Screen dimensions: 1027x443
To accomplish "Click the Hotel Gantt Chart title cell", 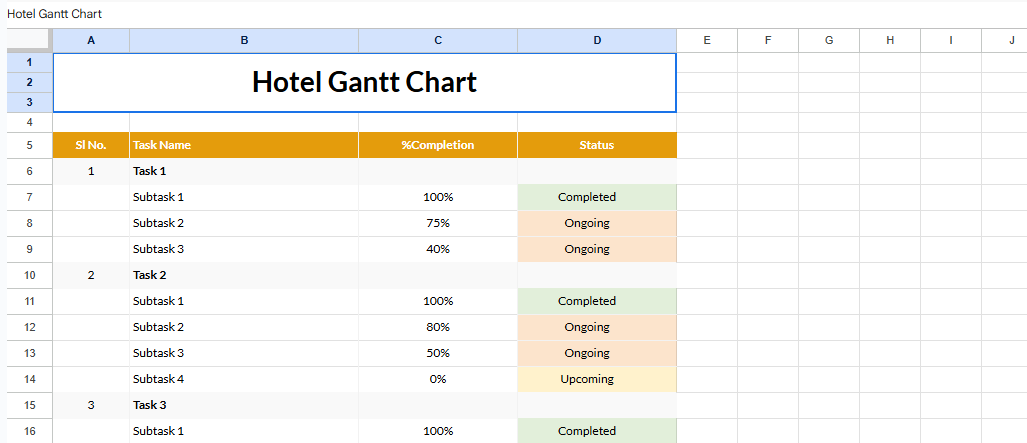I will 364,82.
